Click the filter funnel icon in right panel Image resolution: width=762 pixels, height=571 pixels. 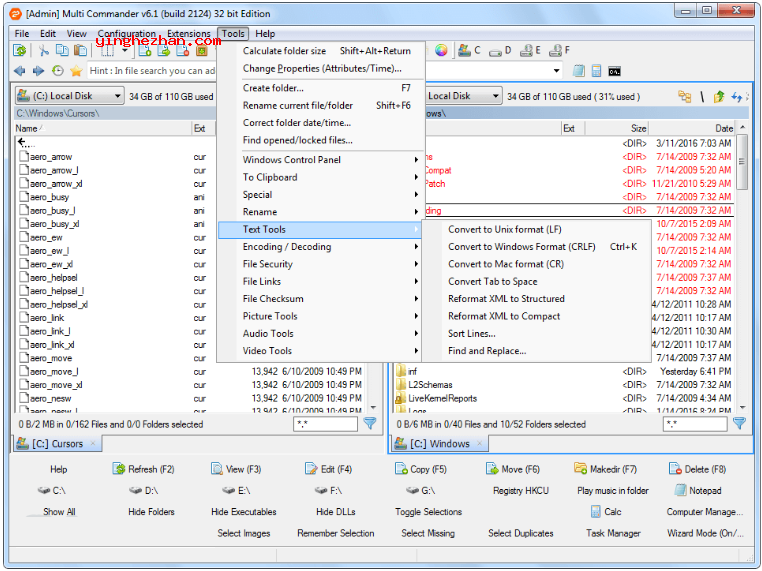coord(739,424)
